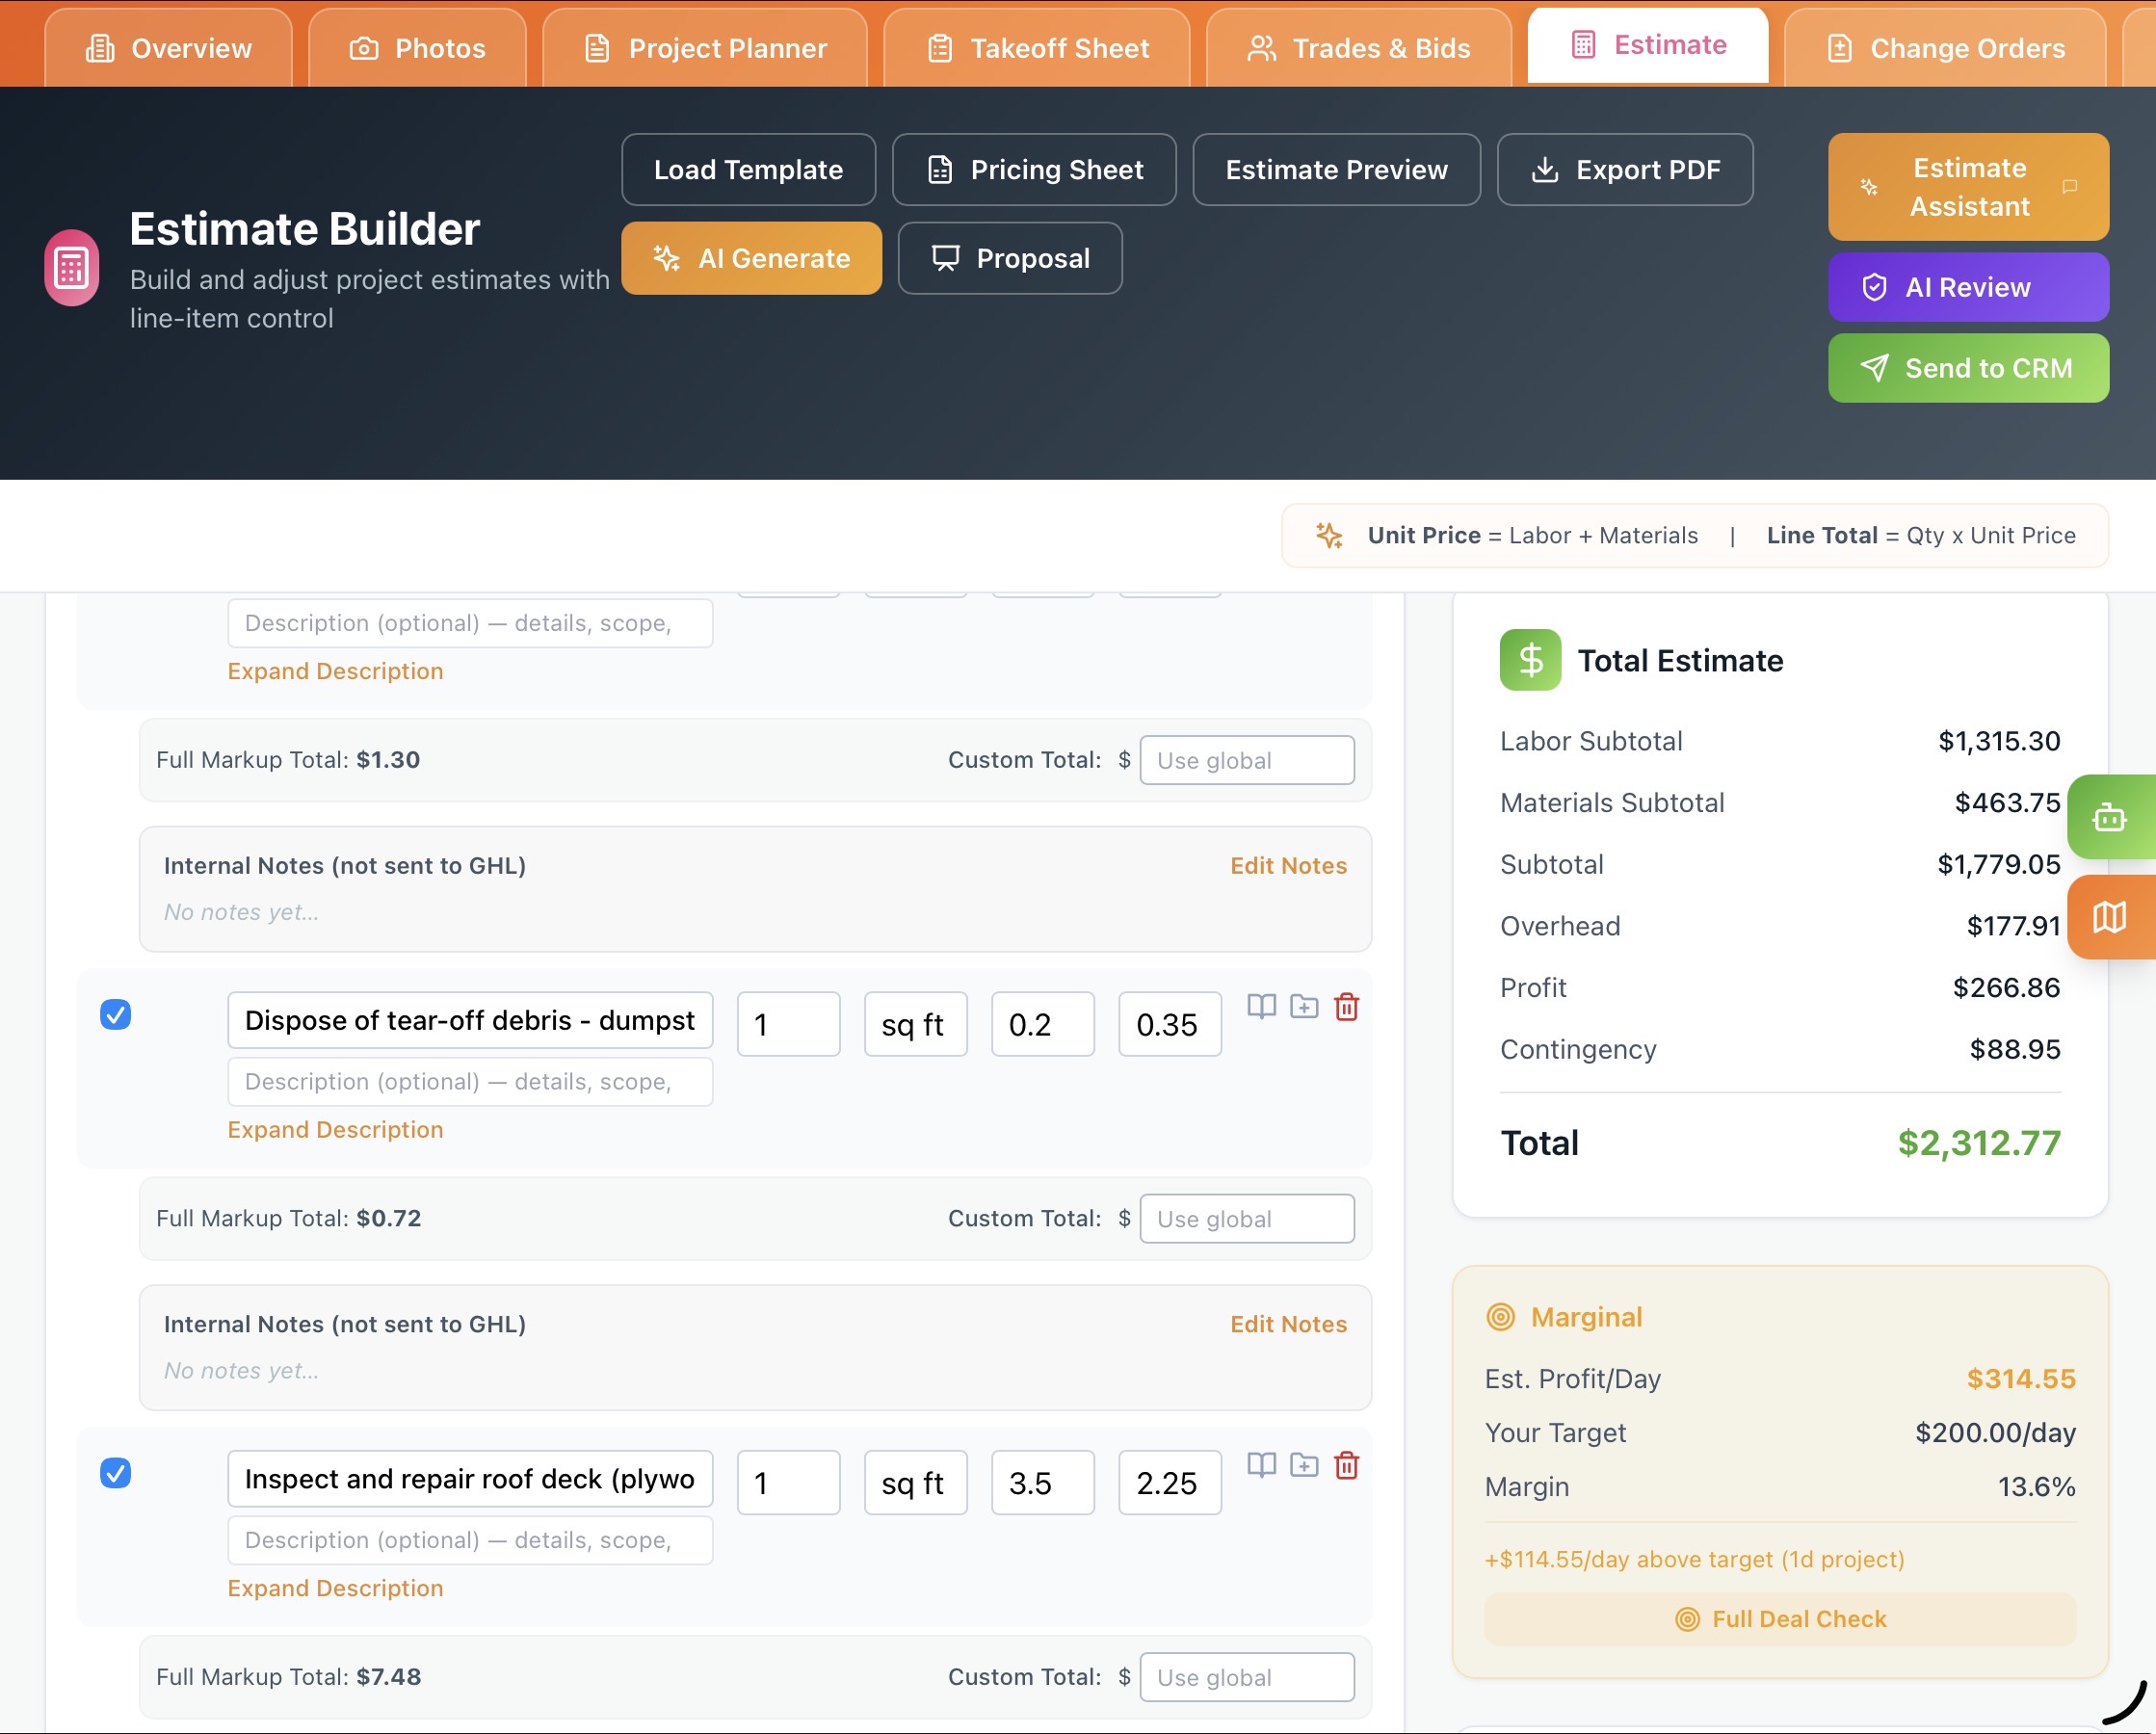
Task: Open Edit Notes above the Dispose debris item
Action: coord(1287,866)
